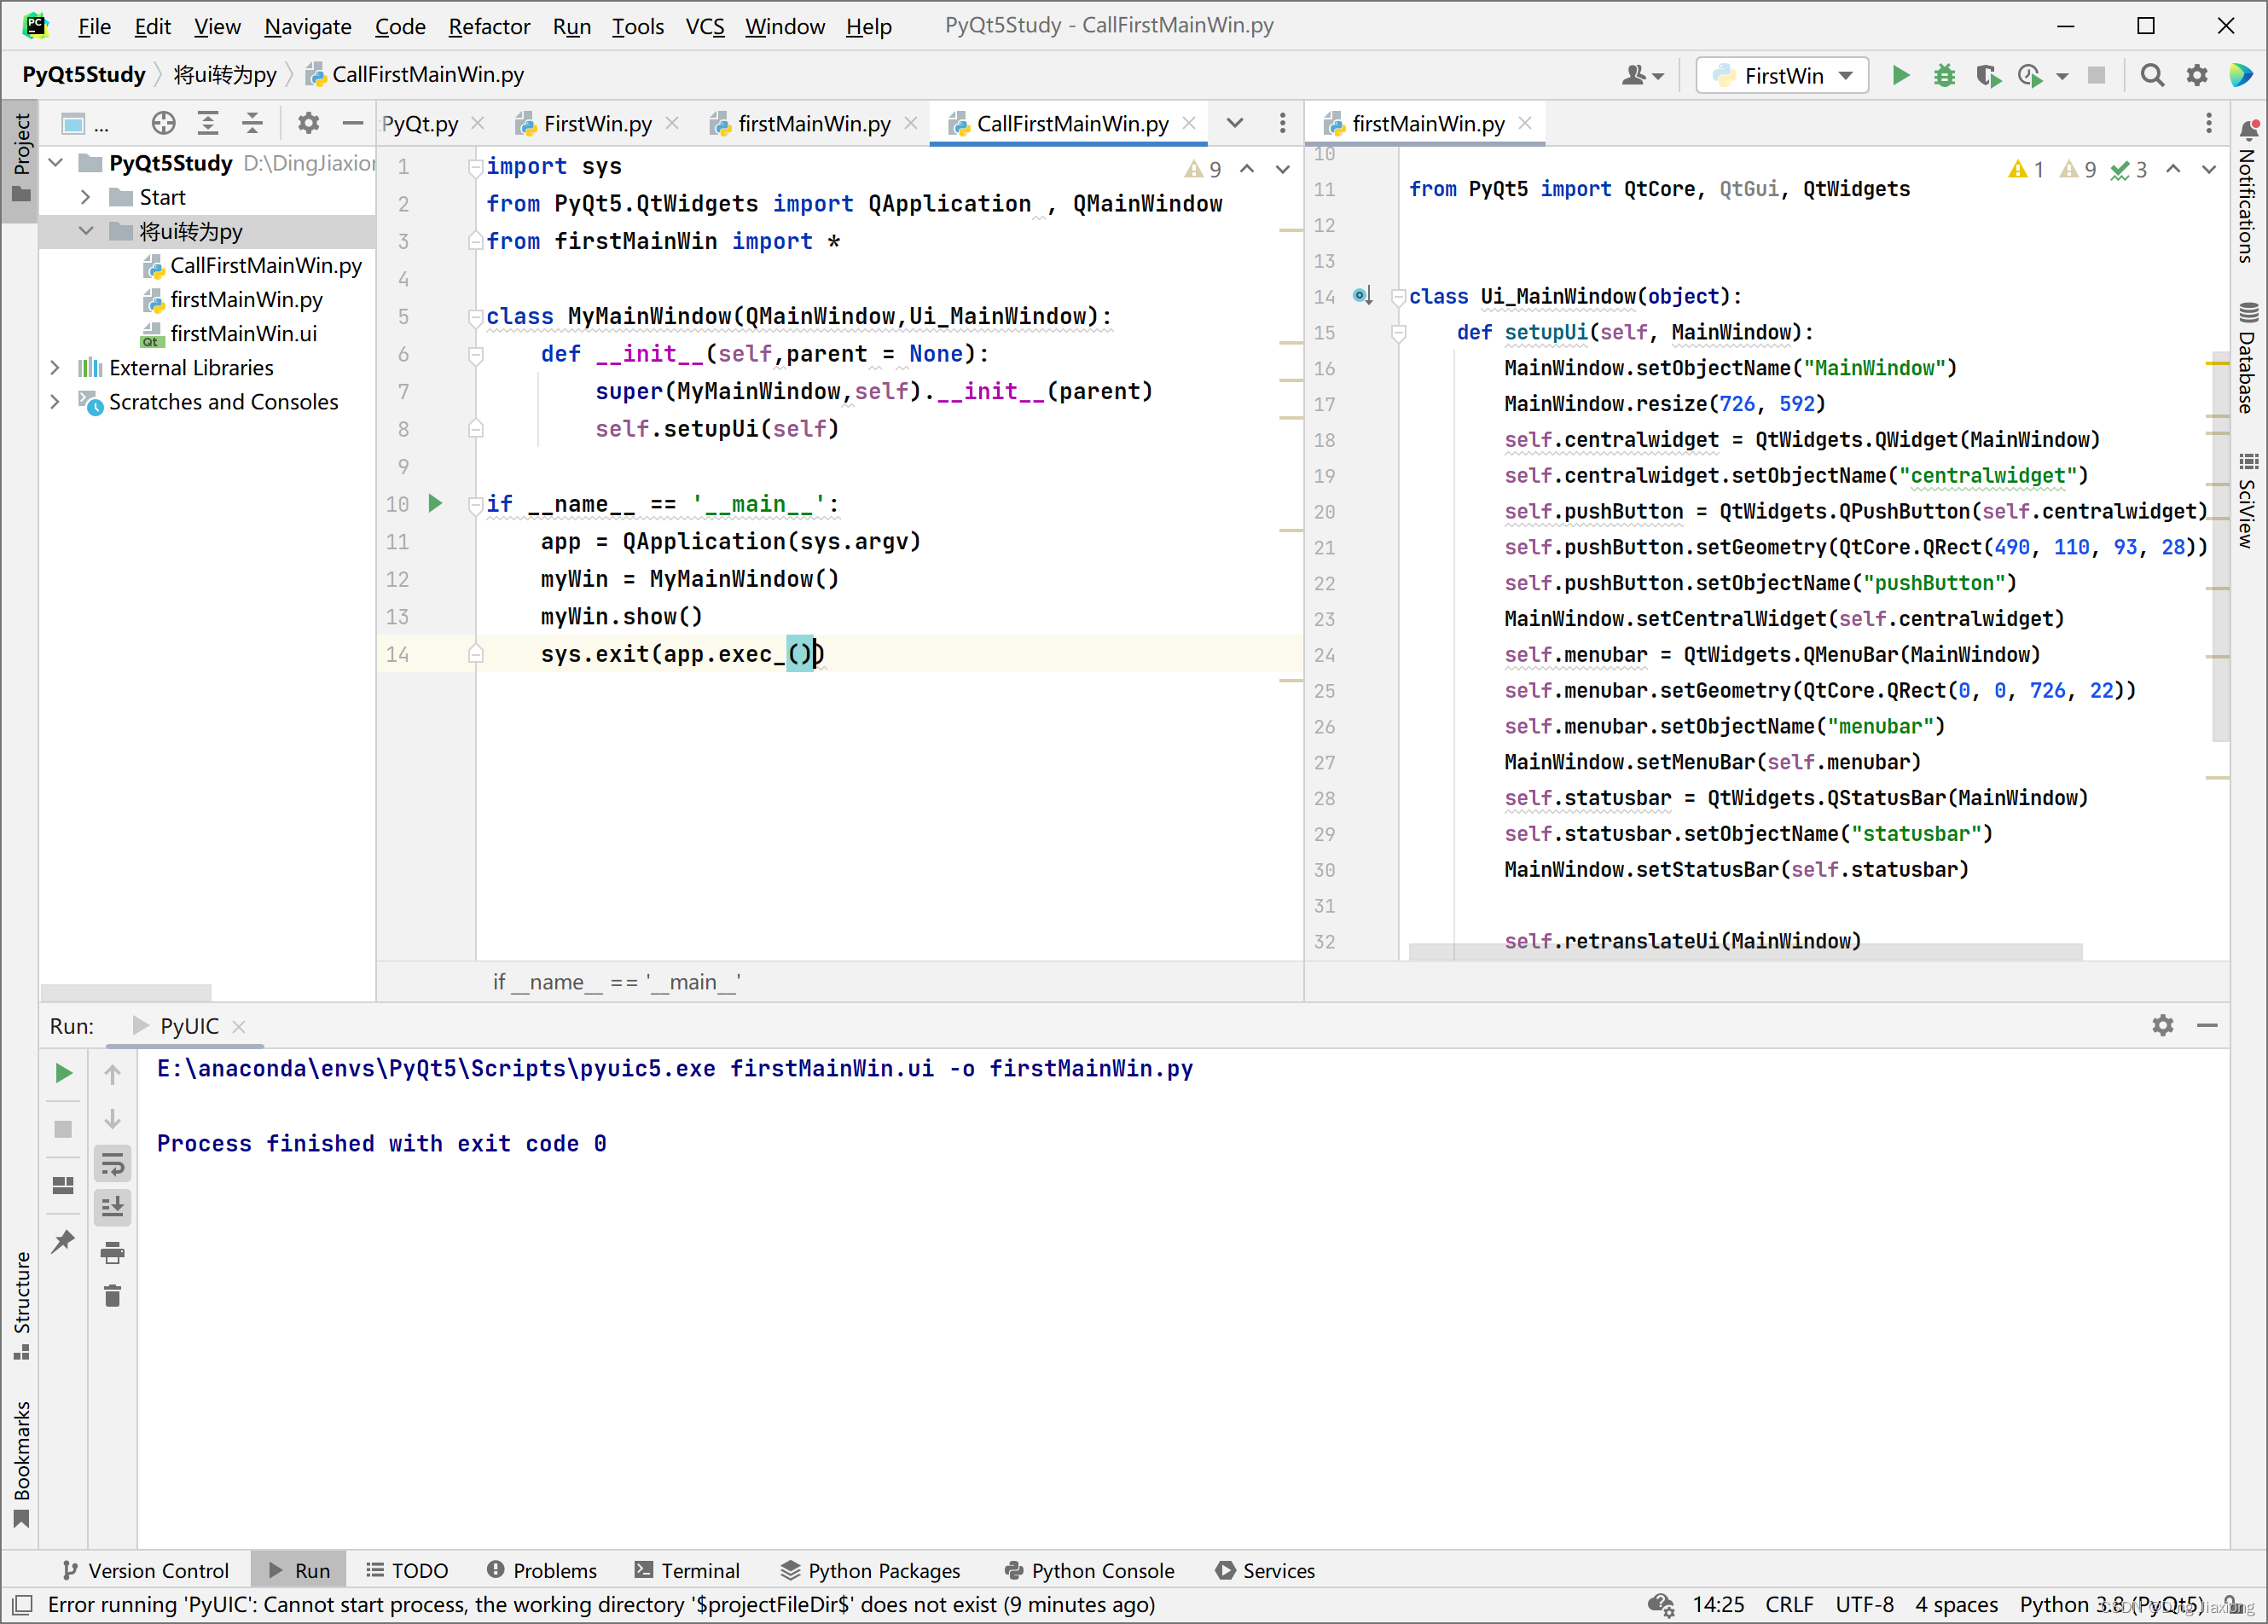Image resolution: width=2268 pixels, height=1624 pixels.
Task: Click Run with Coverage icon
Action: [x=1988, y=76]
